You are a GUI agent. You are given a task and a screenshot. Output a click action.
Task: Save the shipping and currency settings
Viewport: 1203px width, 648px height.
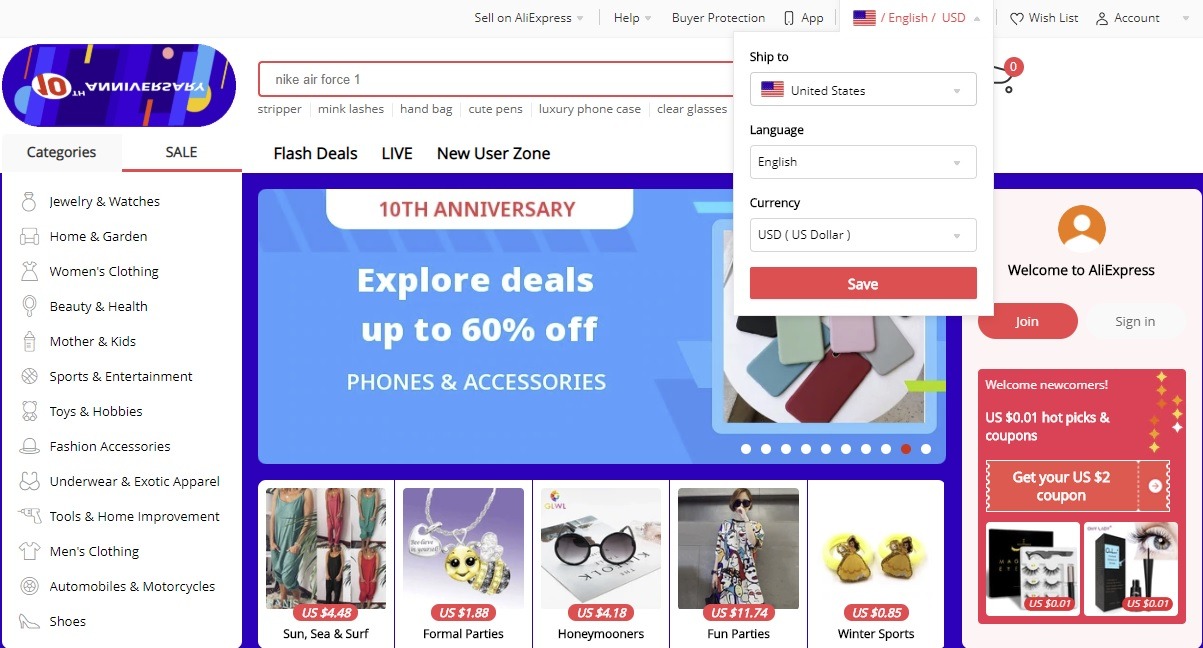(x=863, y=284)
